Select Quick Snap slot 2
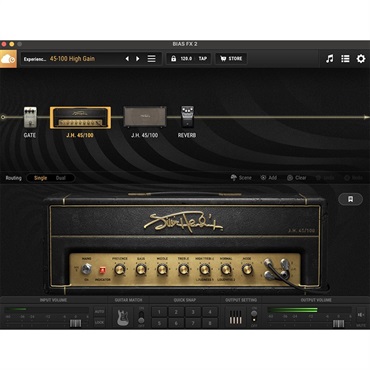 (x=176, y=312)
